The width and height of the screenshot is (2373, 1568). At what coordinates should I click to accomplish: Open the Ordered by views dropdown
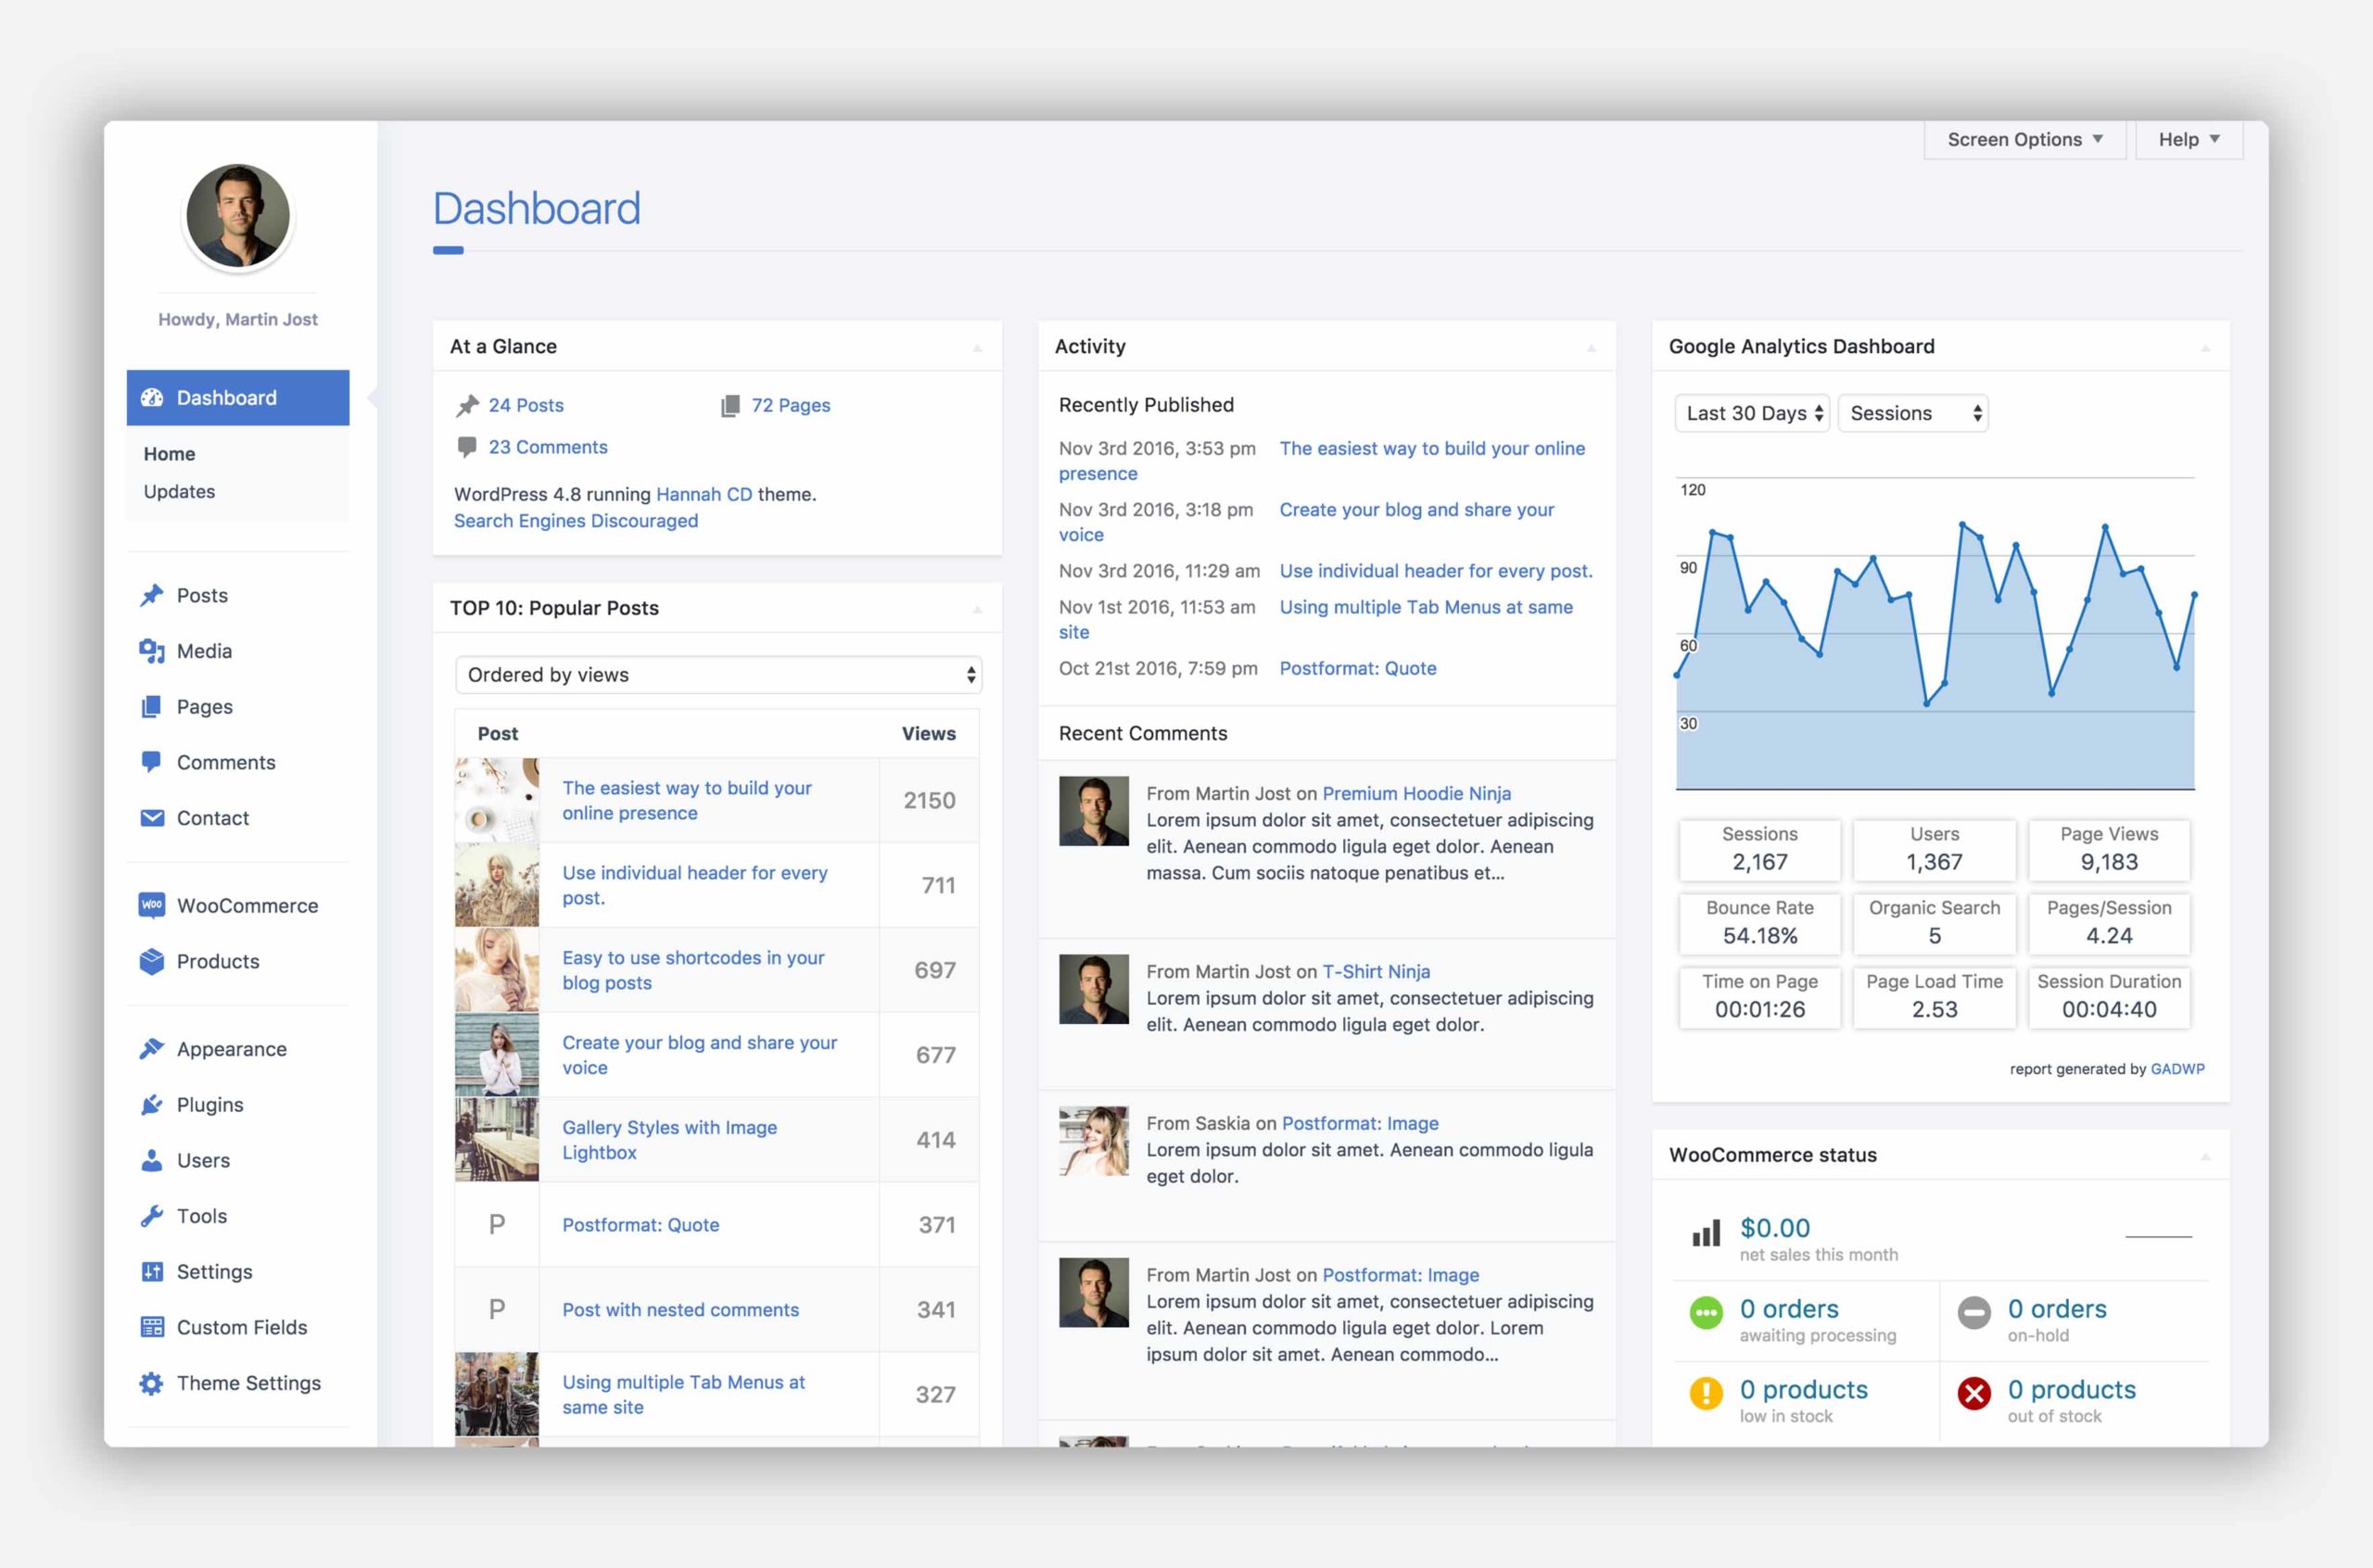pos(718,675)
